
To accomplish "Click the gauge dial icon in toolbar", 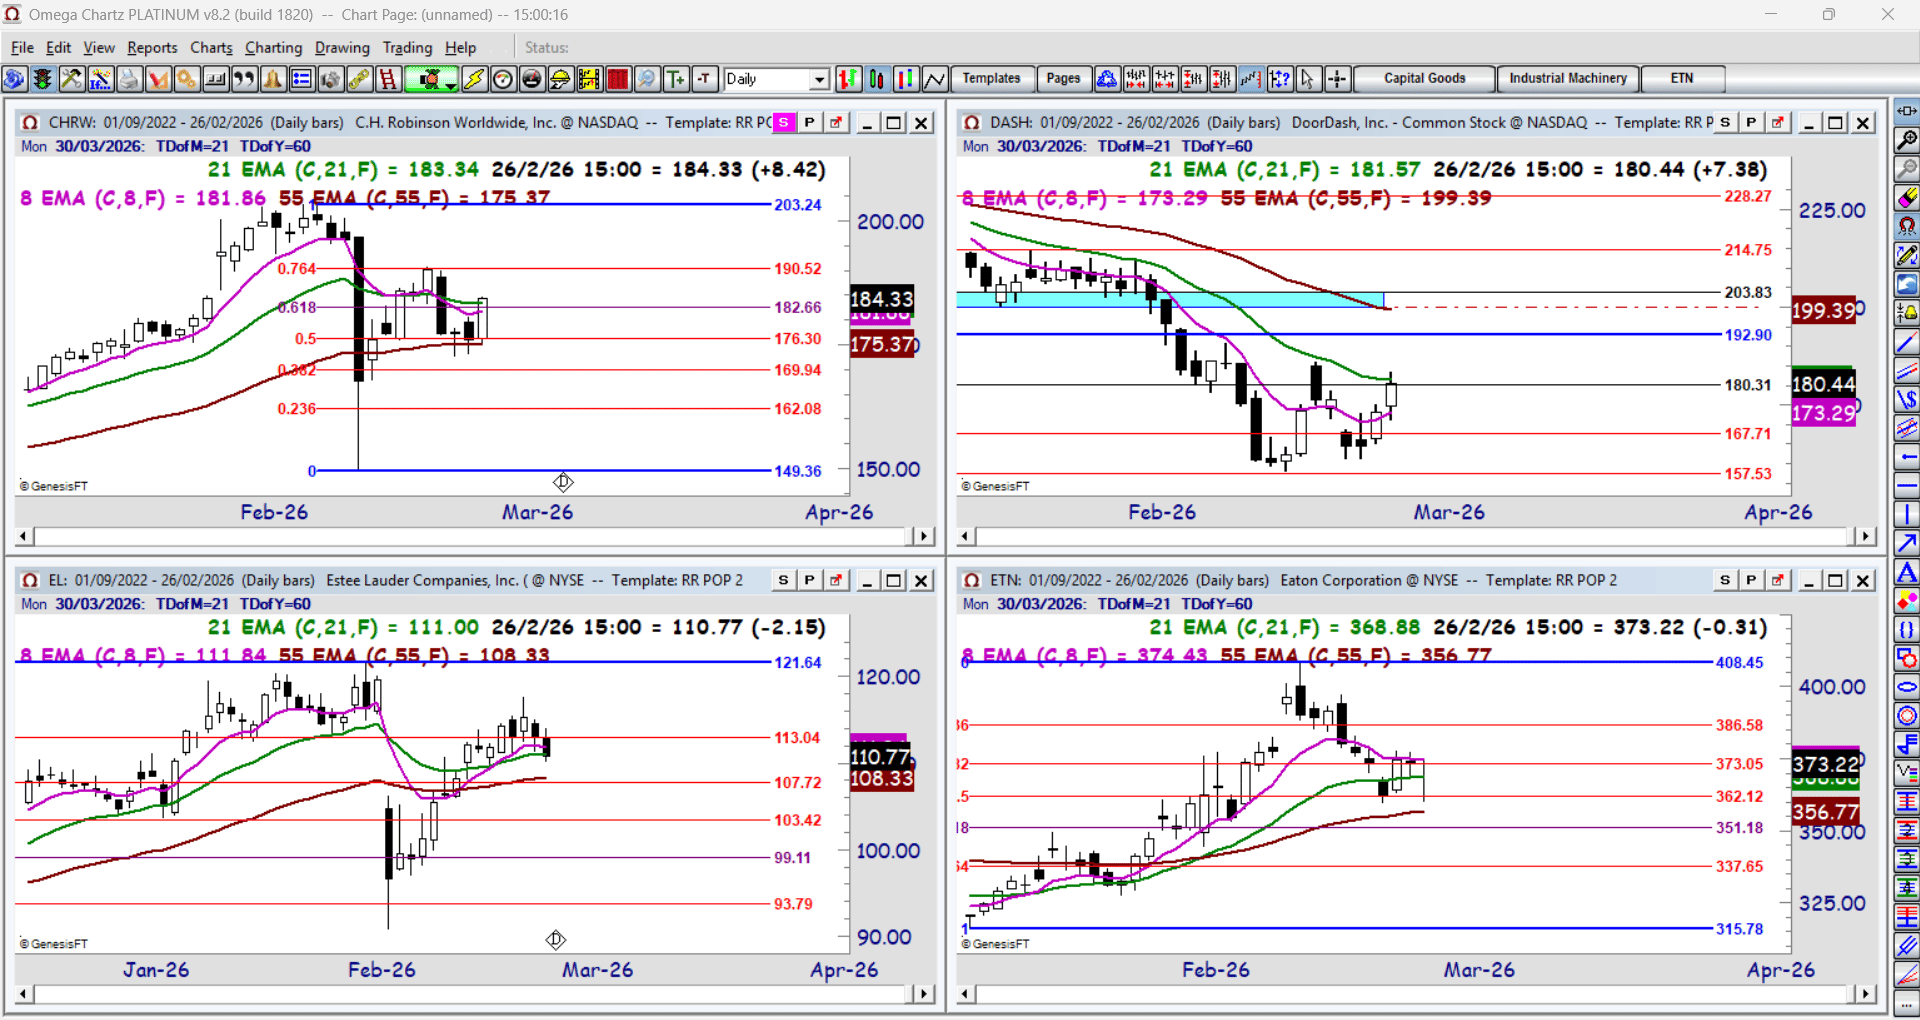I will pos(503,79).
